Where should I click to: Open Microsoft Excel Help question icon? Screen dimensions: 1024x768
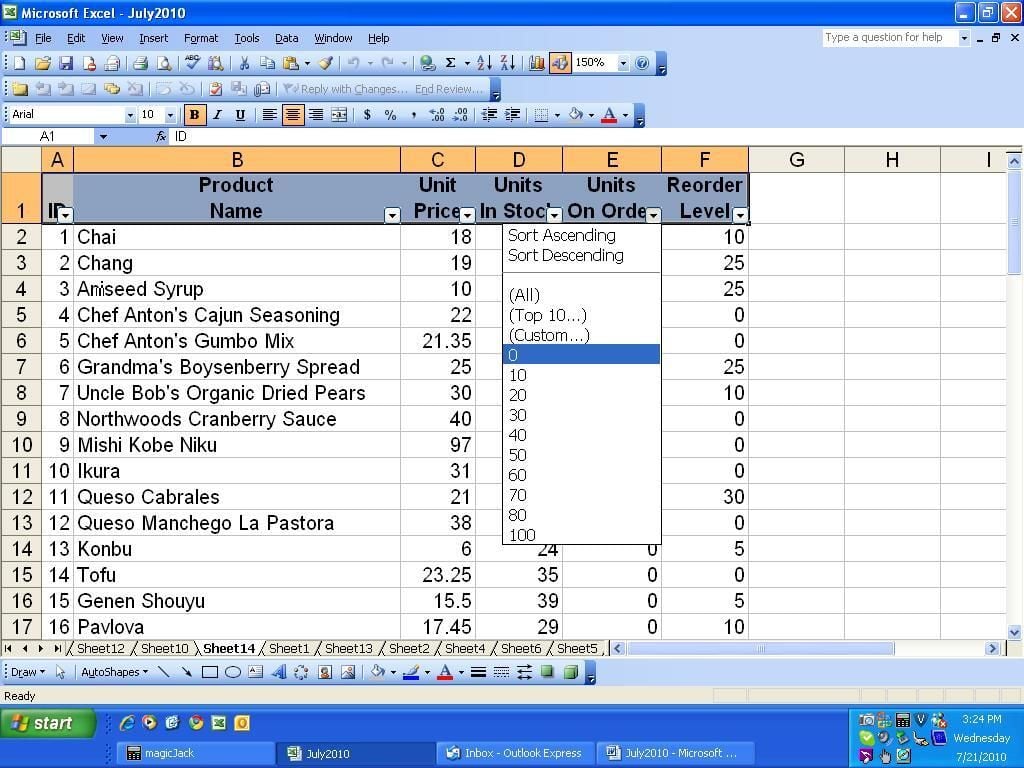point(643,63)
